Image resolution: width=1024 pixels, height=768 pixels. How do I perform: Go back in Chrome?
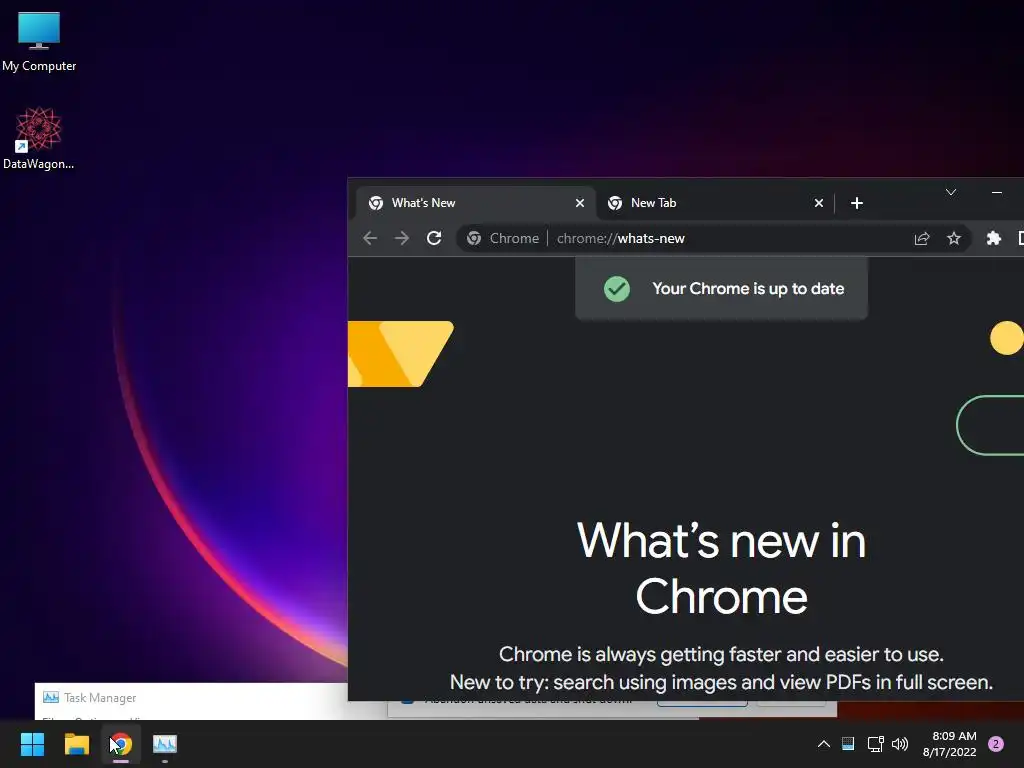(370, 238)
